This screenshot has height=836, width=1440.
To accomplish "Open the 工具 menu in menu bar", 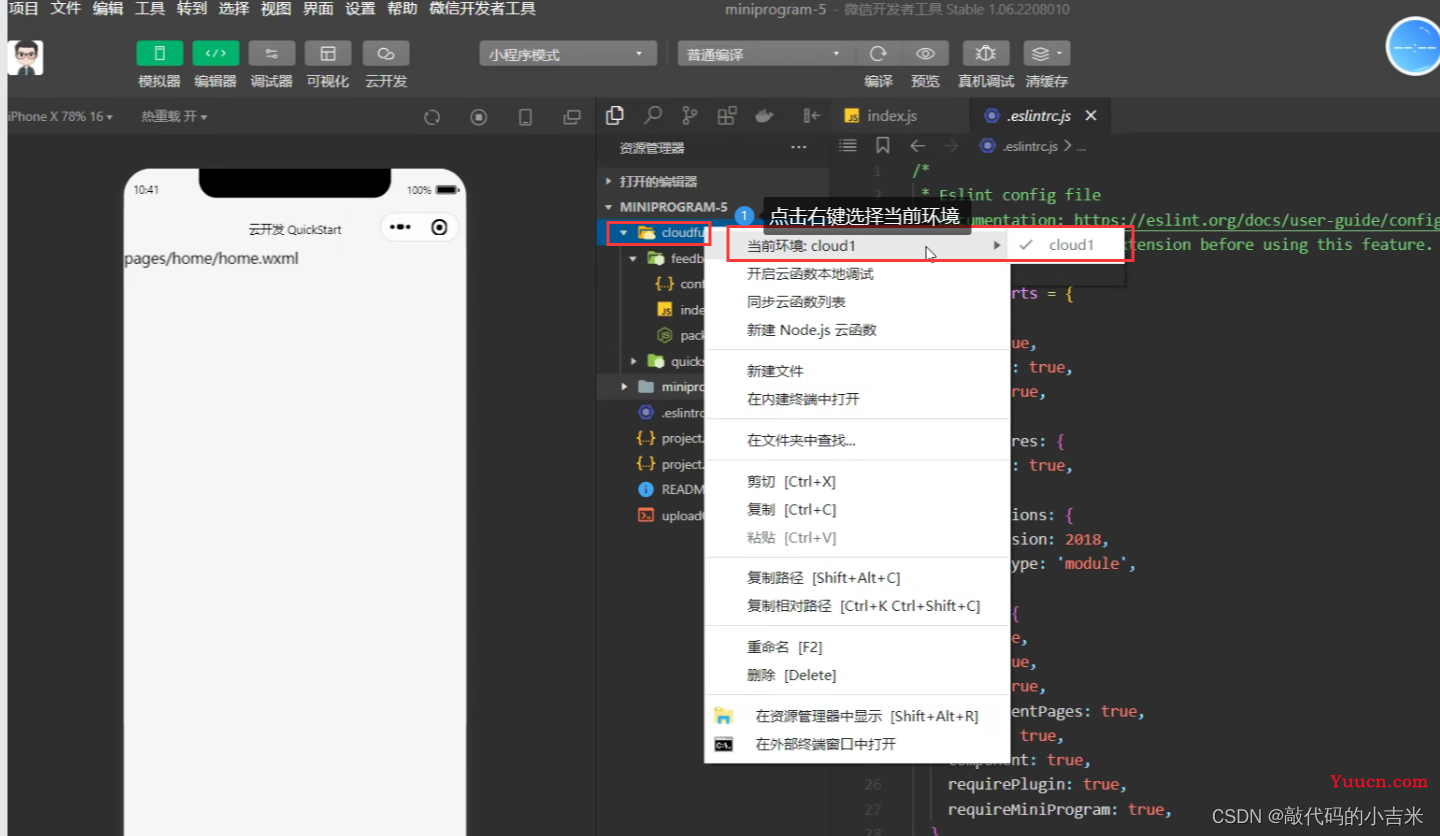I will point(150,9).
